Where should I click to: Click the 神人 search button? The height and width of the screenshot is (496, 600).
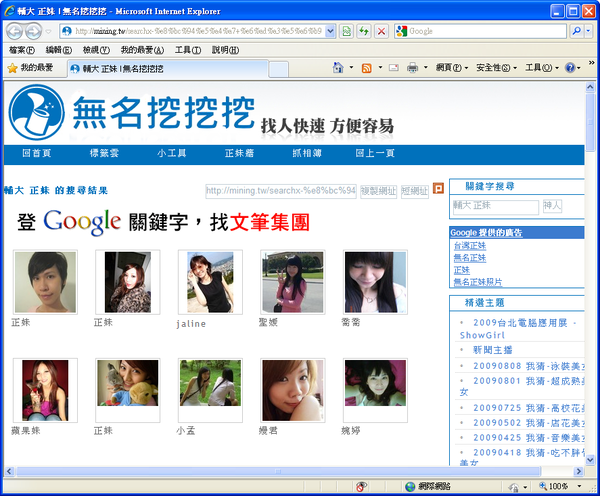click(552, 206)
